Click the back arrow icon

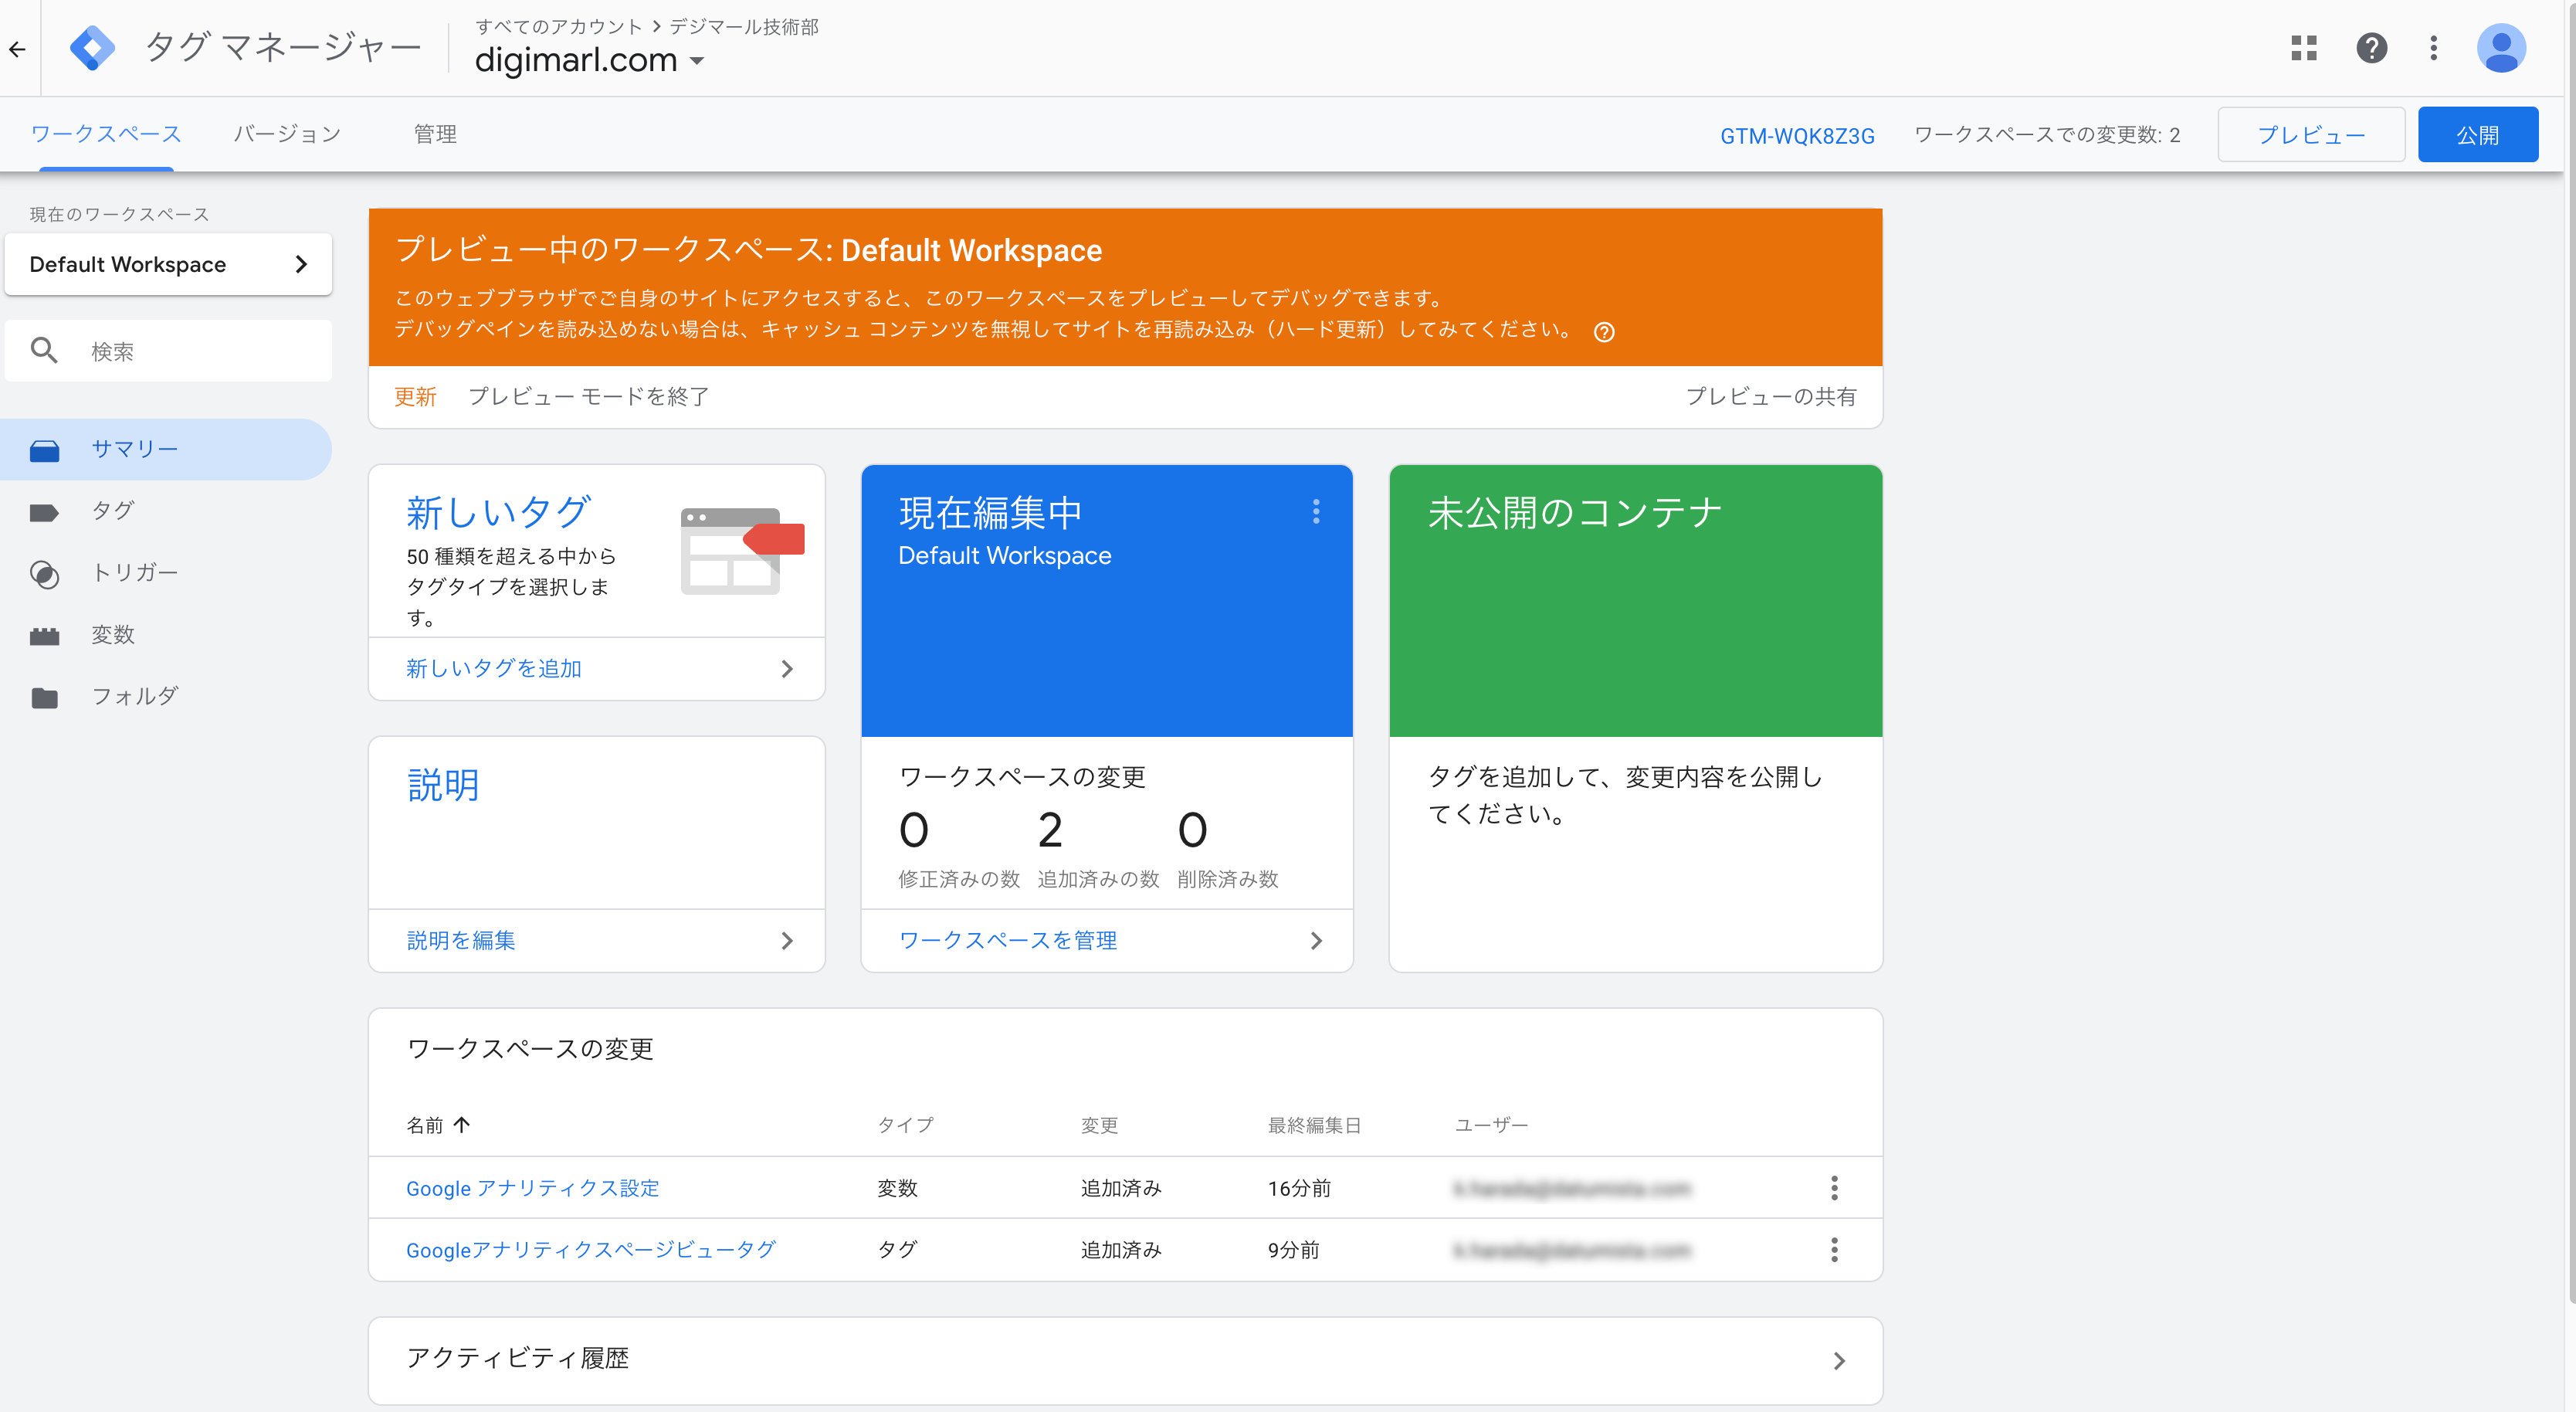tap(17, 49)
